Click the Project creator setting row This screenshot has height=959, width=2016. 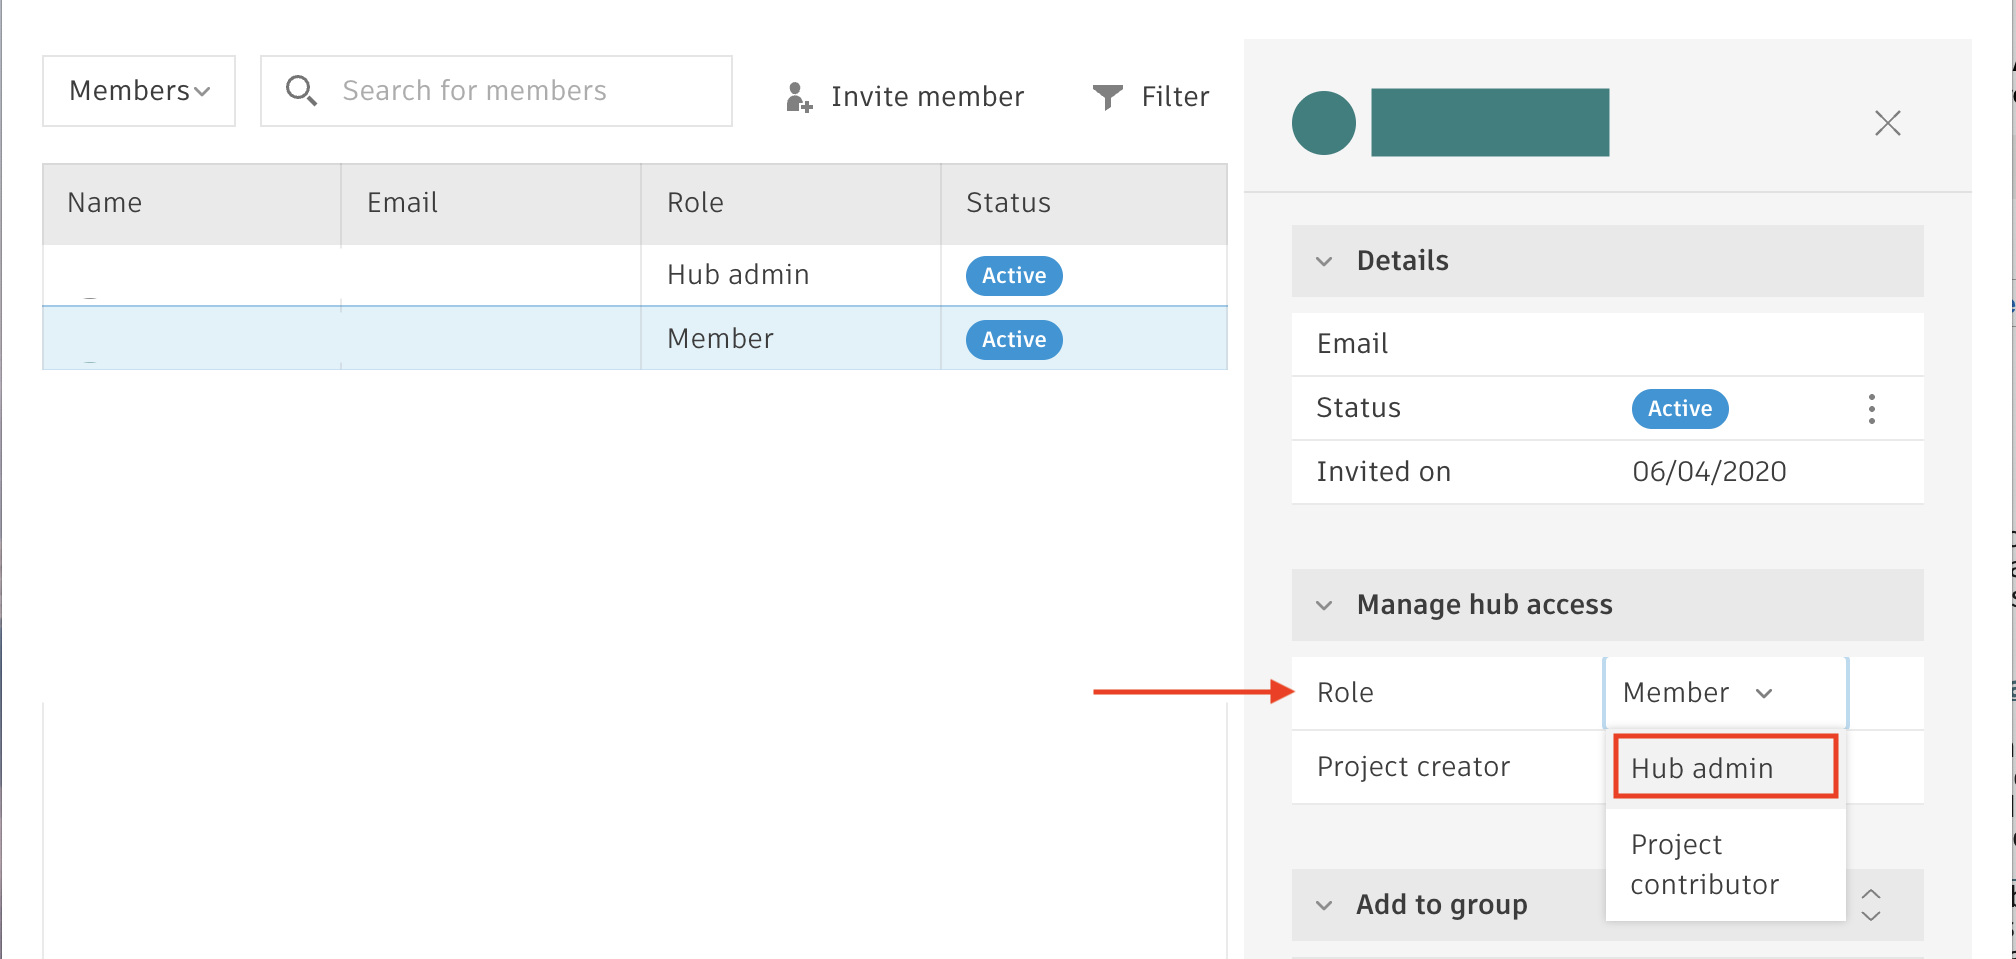pyautogui.click(x=1413, y=766)
